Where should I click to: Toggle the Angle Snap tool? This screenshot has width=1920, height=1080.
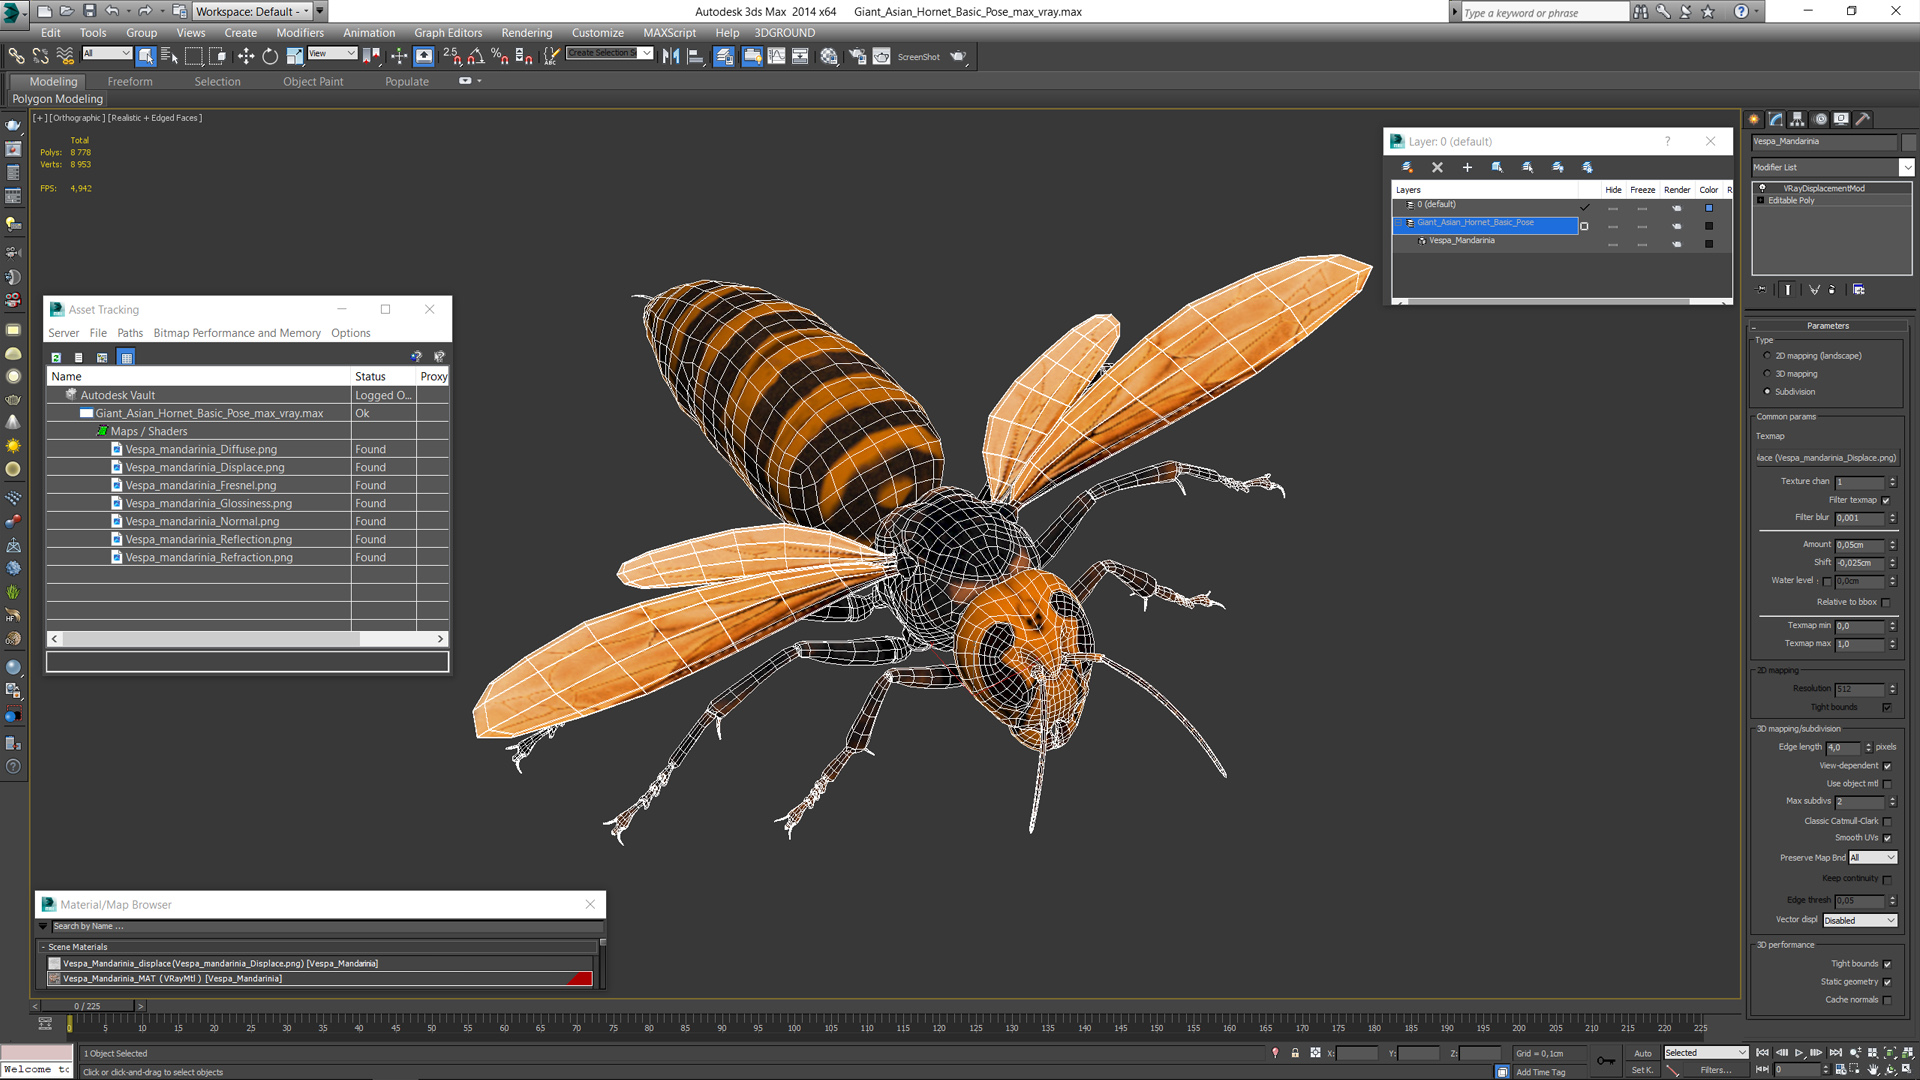click(x=476, y=56)
